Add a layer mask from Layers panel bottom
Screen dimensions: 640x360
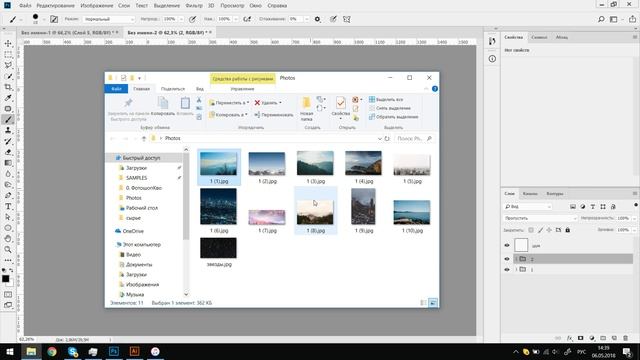pyautogui.click(x=580, y=338)
